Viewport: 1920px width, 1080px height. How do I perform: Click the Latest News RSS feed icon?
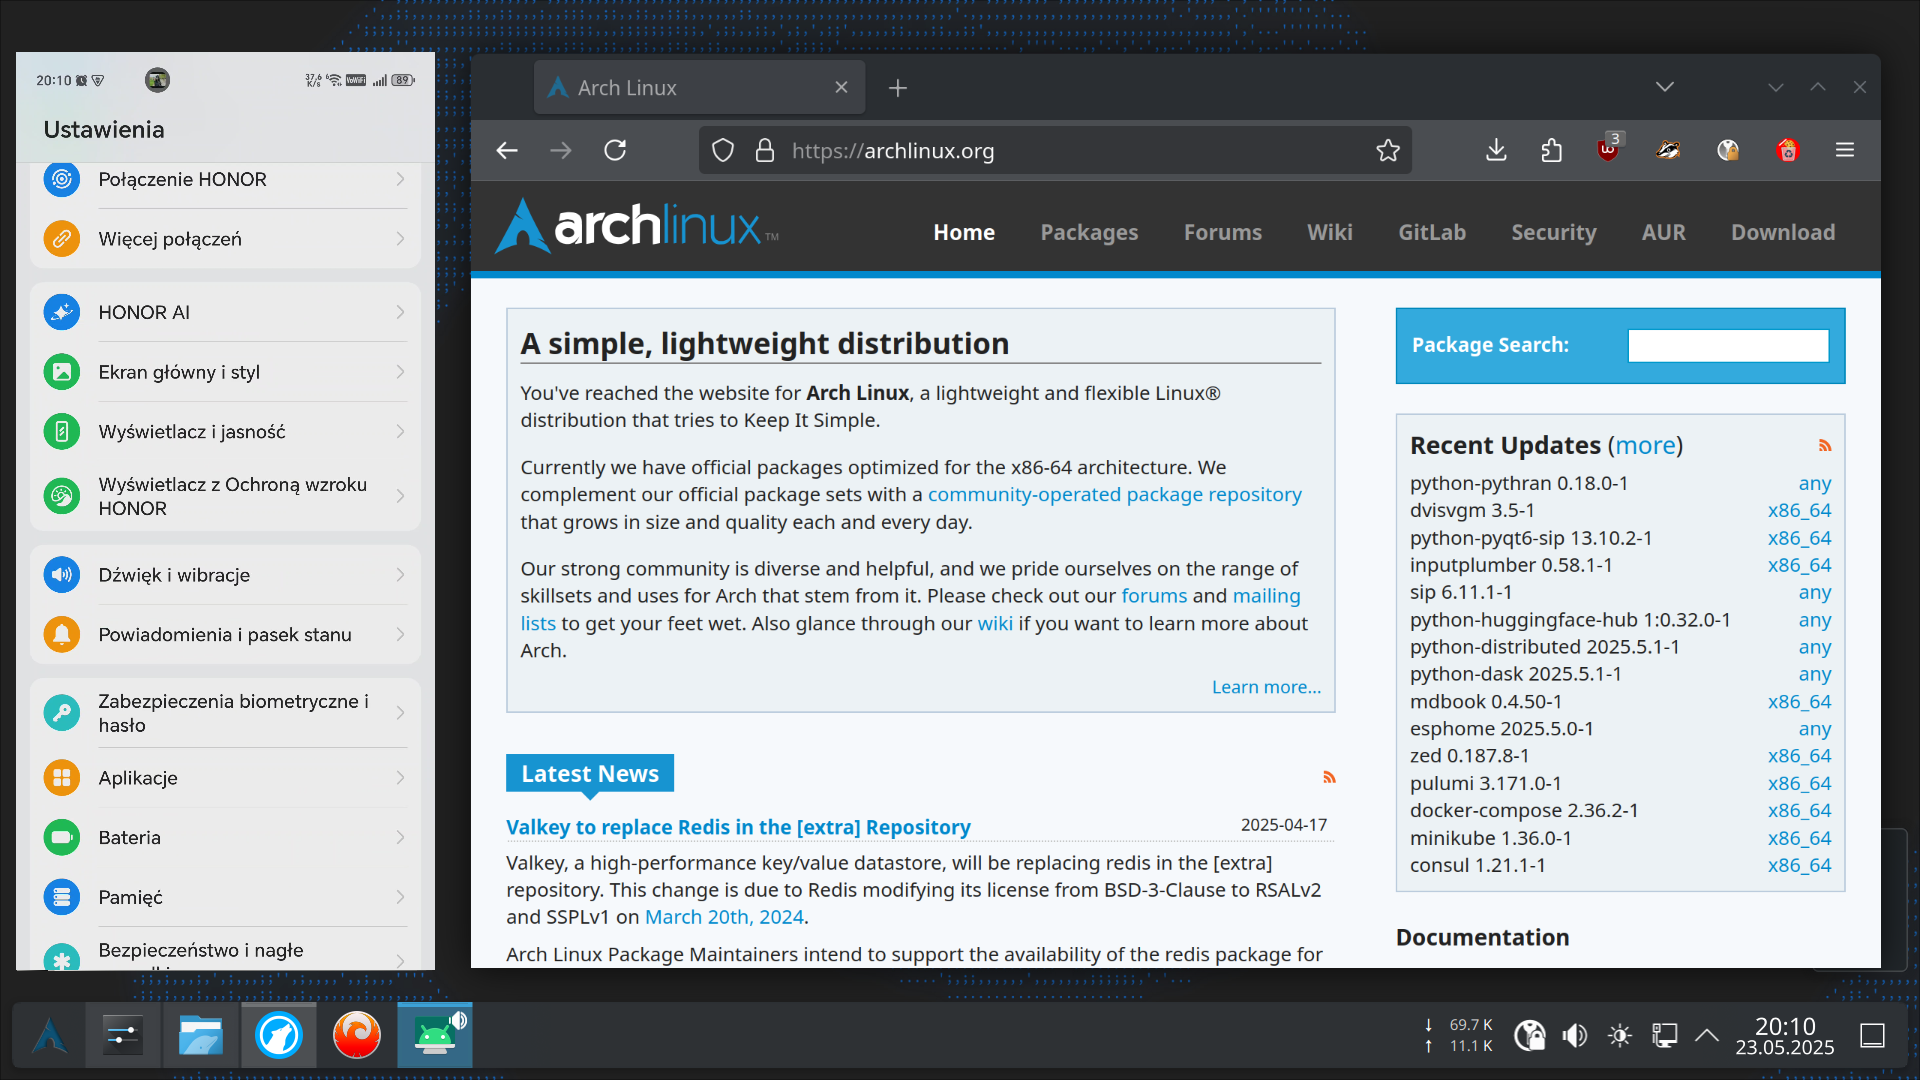[1329, 777]
